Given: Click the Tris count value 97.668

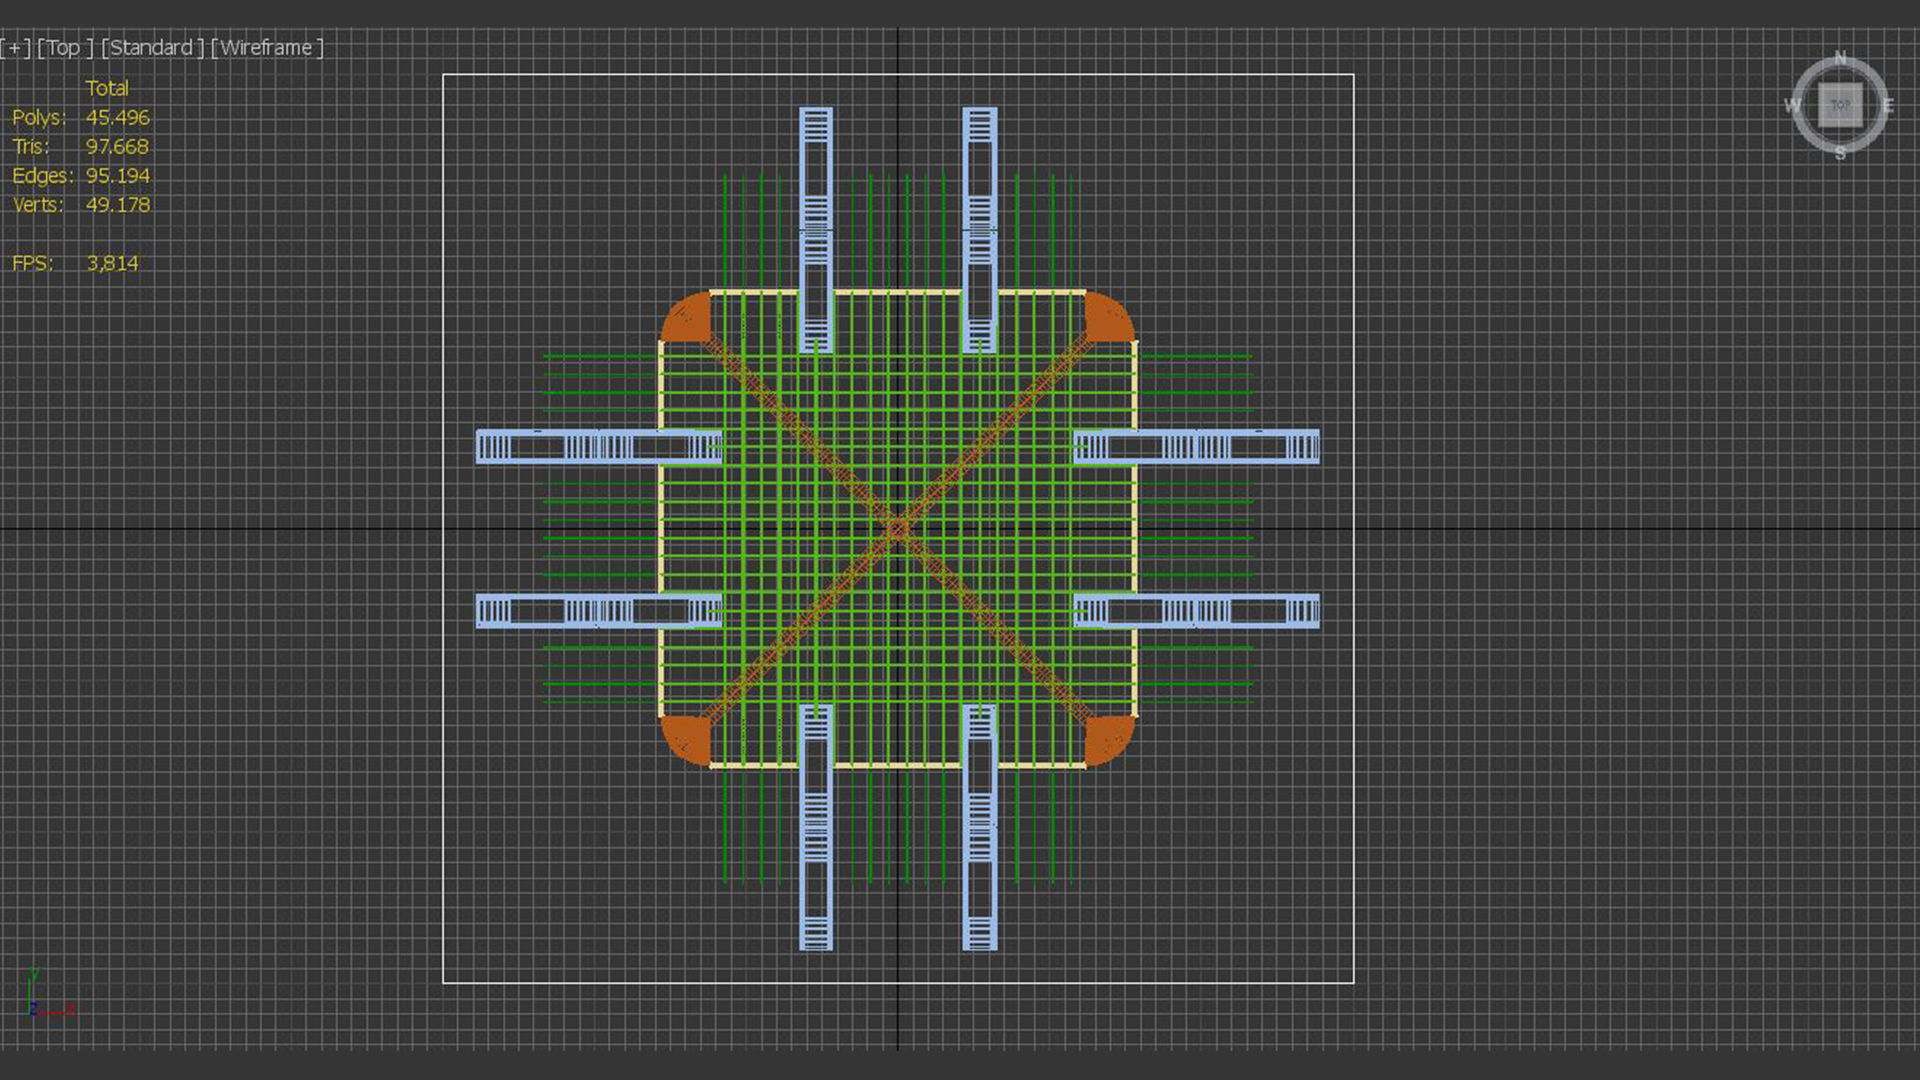Looking at the screenshot, I should coord(117,147).
